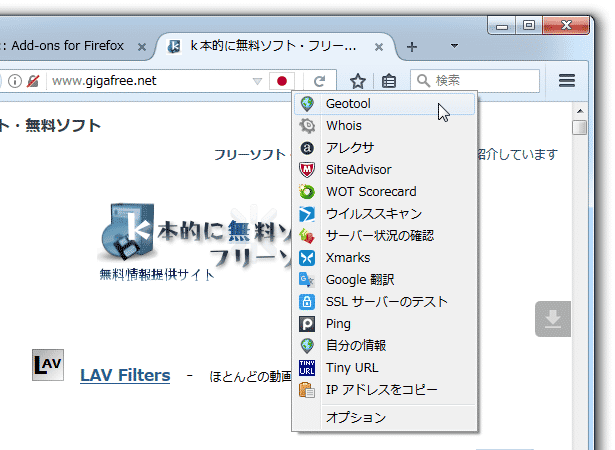Focus the 検索 search box
Screen dimensions: 615x450
pos(475,81)
